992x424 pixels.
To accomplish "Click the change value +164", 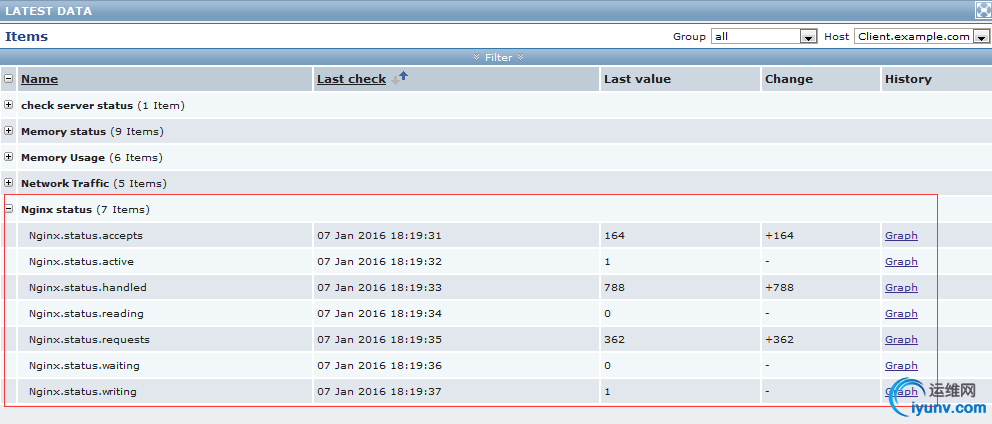I will (x=779, y=235).
